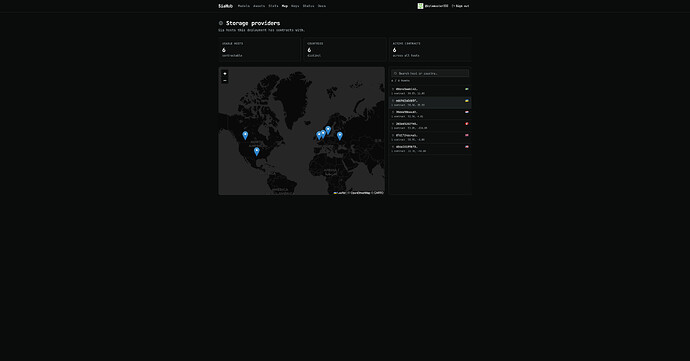Select the Map nav item
The width and height of the screenshot is (690, 361).
[x=285, y=6]
